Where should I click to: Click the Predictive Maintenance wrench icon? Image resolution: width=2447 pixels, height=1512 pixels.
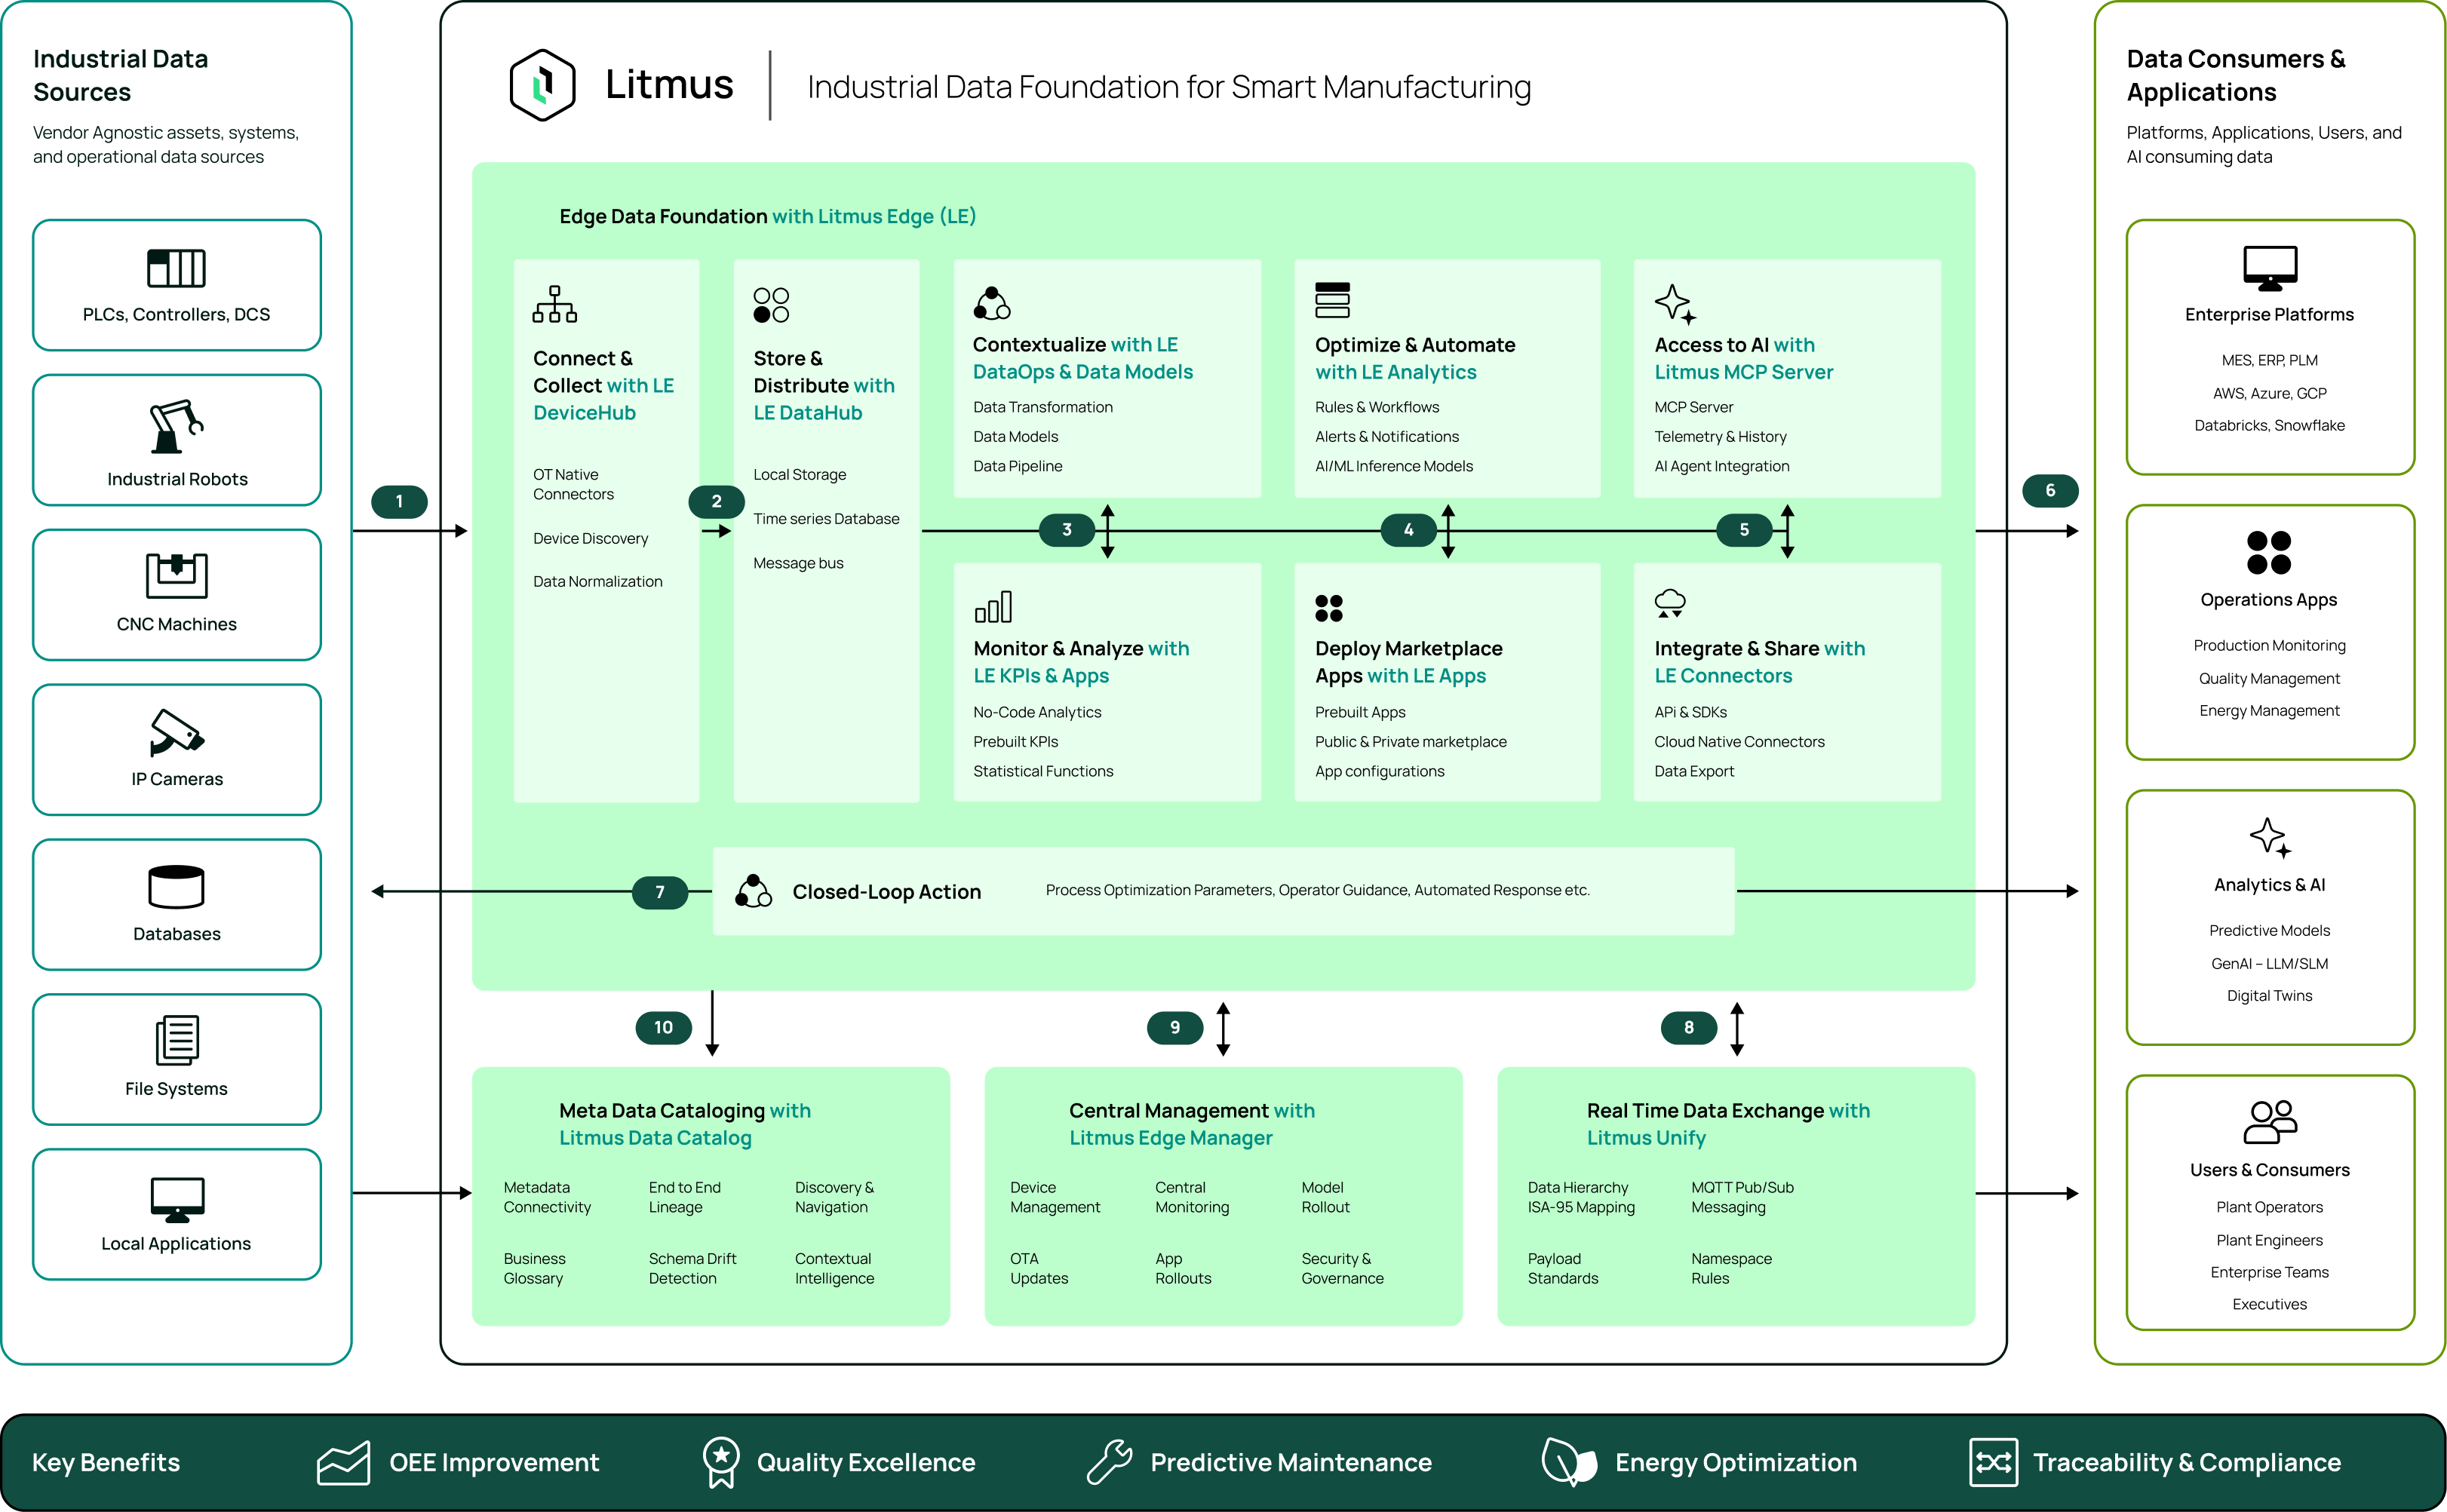tap(1109, 1463)
